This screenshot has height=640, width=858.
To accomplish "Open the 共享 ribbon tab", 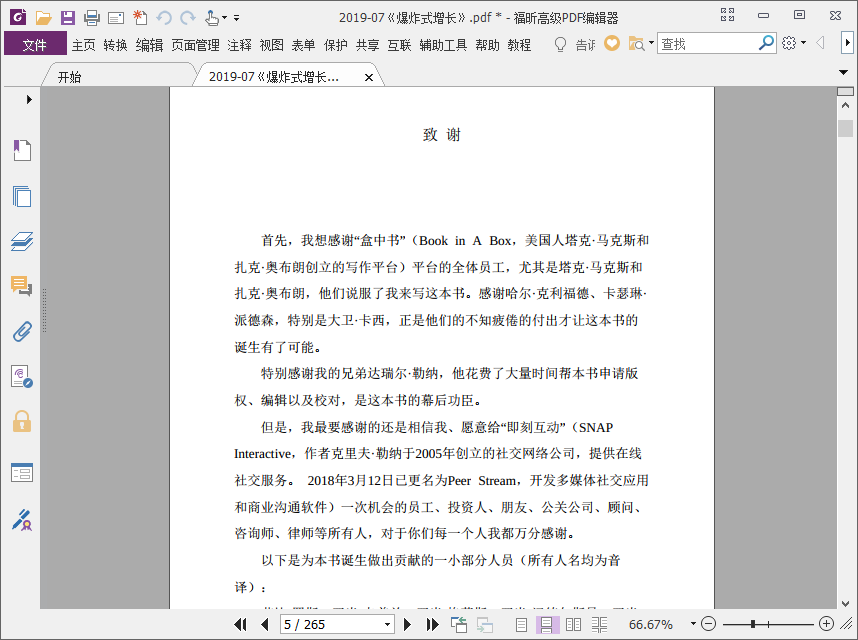I will tap(367, 45).
